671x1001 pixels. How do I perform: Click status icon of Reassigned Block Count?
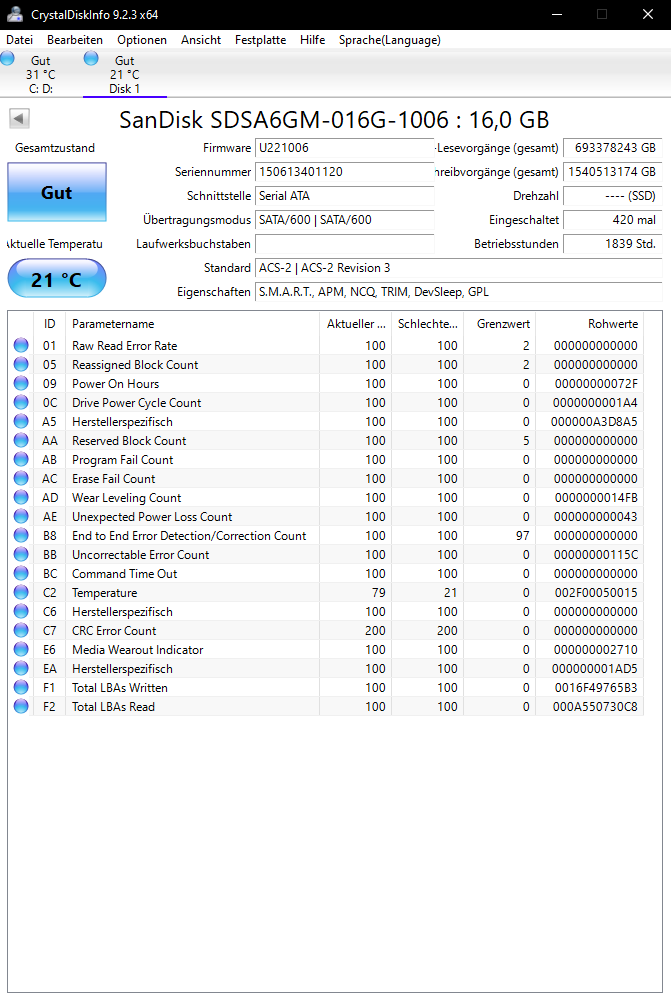(21, 365)
